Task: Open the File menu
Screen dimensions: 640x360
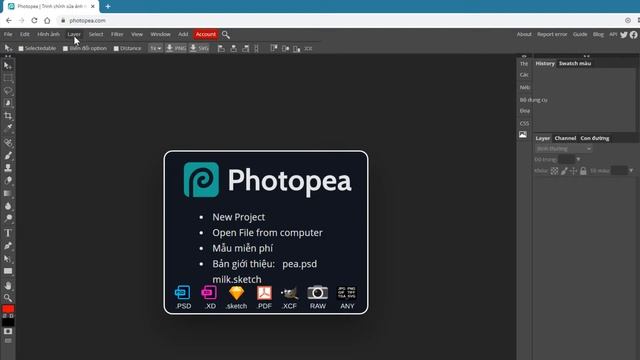Action: click(x=8, y=34)
